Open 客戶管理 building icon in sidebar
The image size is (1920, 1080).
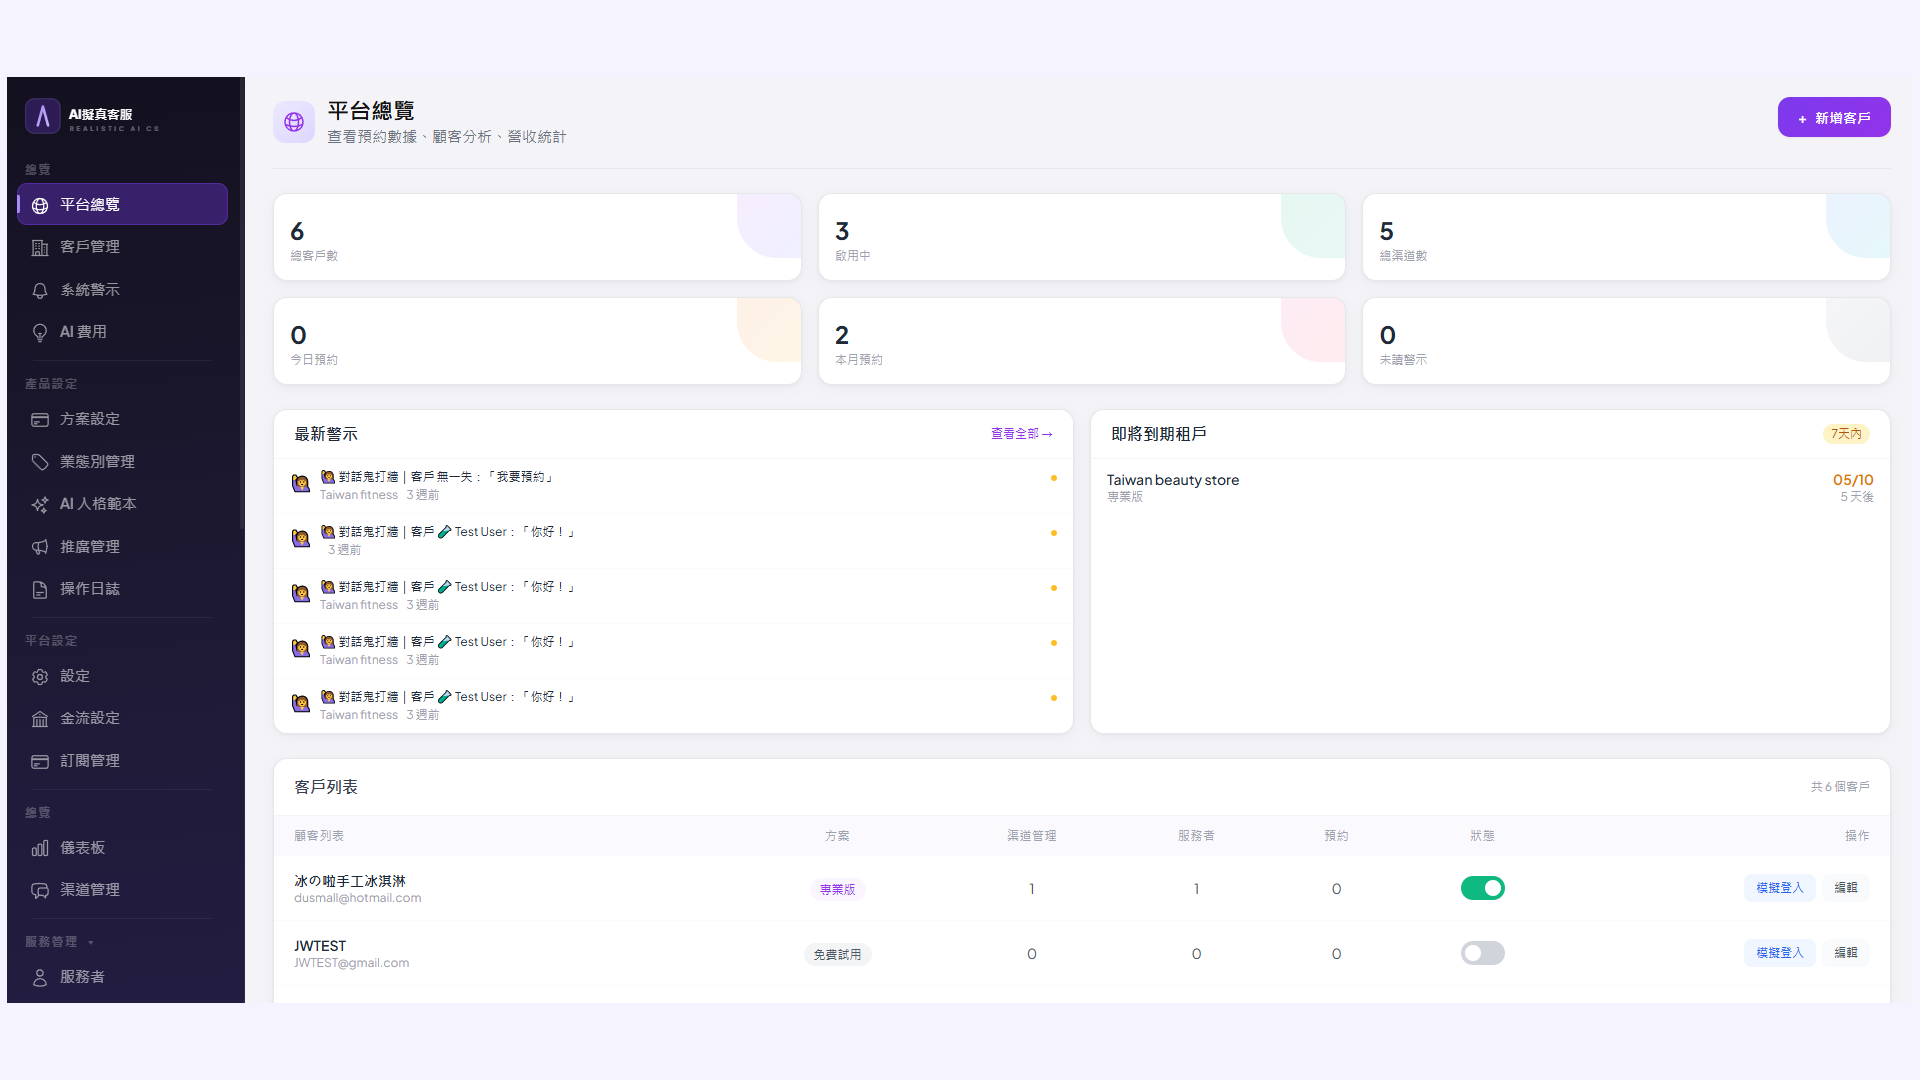(x=40, y=247)
